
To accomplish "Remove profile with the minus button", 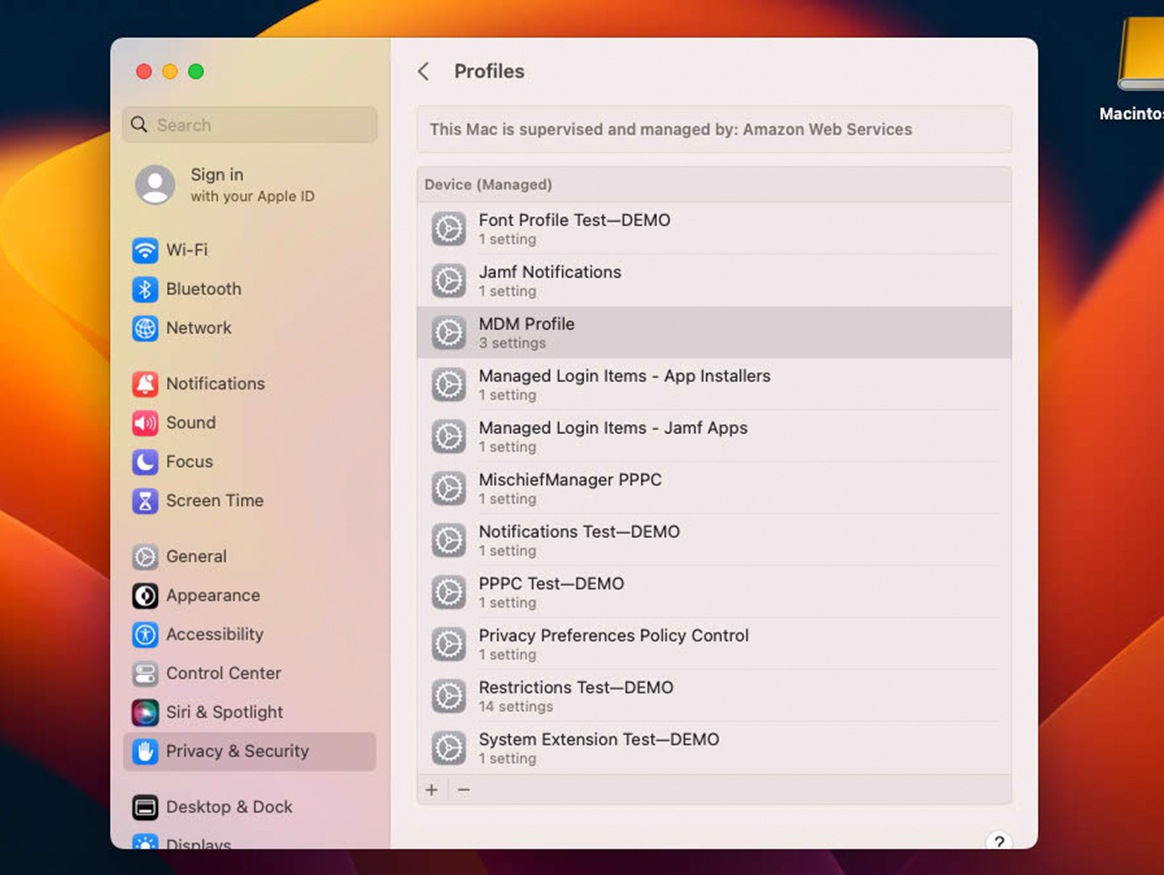I will [x=464, y=790].
